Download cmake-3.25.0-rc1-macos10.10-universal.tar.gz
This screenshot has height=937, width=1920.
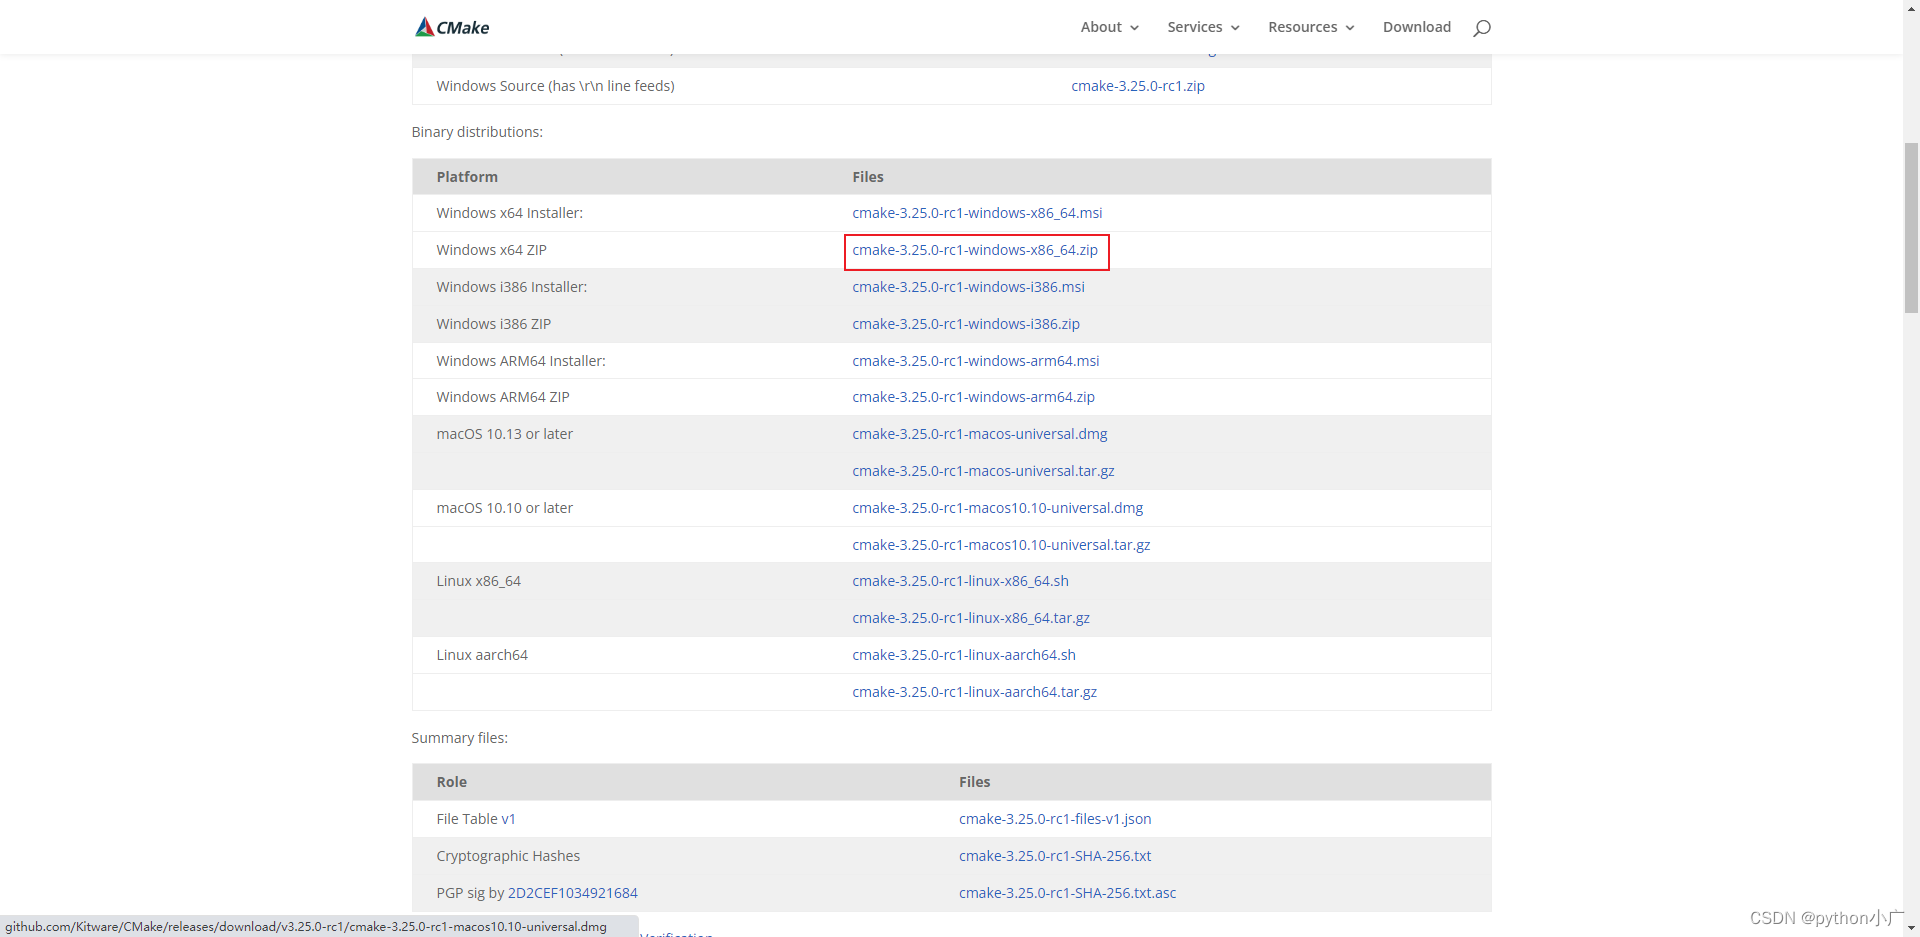(1001, 545)
